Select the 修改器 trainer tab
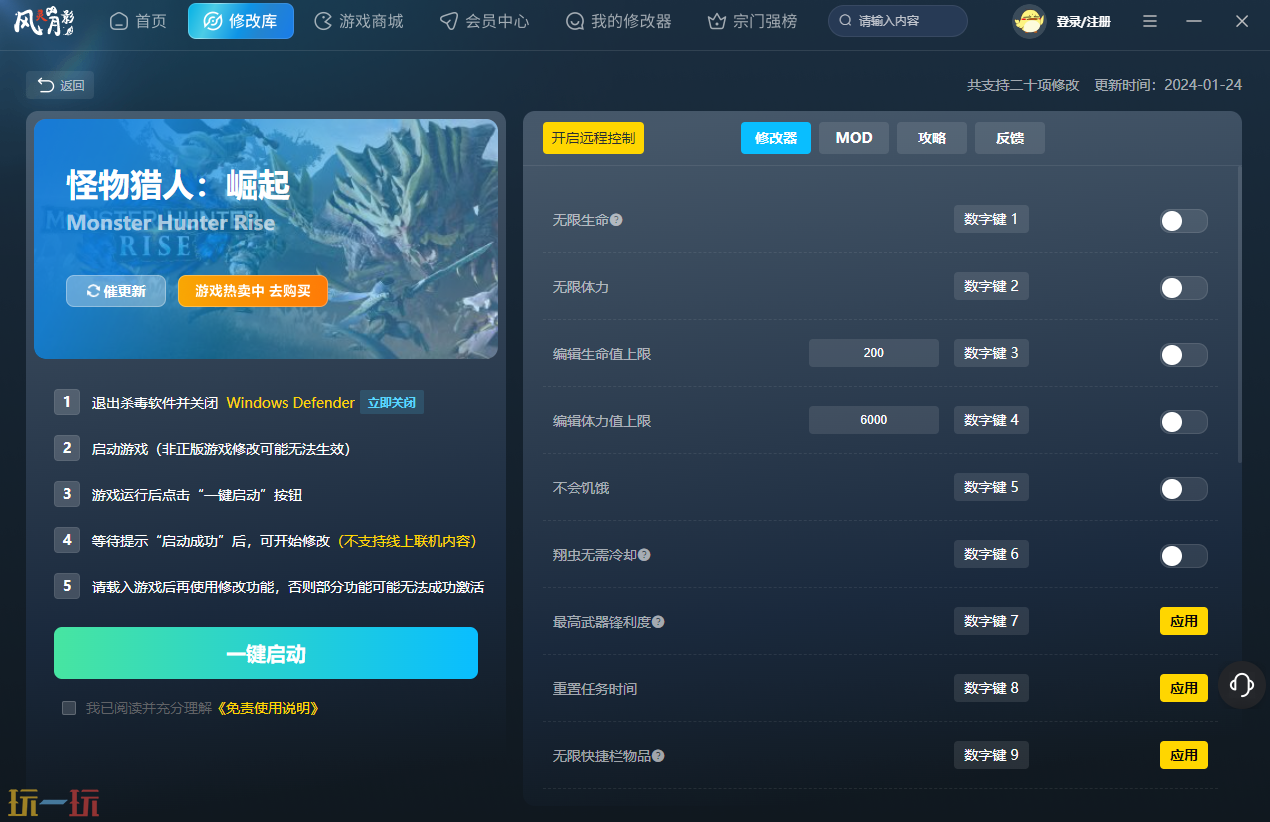The height and width of the screenshot is (822, 1270). pyautogui.click(x=776, y=138)
